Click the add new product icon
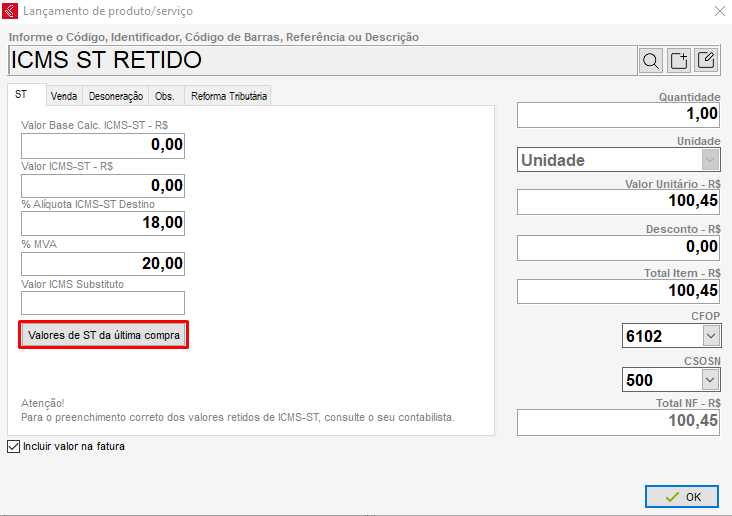The image size is (732, 516). 679,60
